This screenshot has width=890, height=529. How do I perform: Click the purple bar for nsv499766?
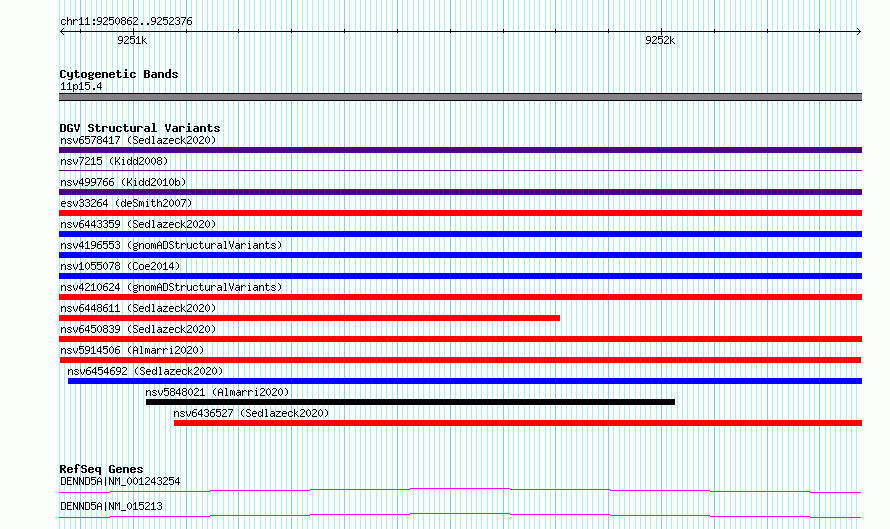coord(460,192)
